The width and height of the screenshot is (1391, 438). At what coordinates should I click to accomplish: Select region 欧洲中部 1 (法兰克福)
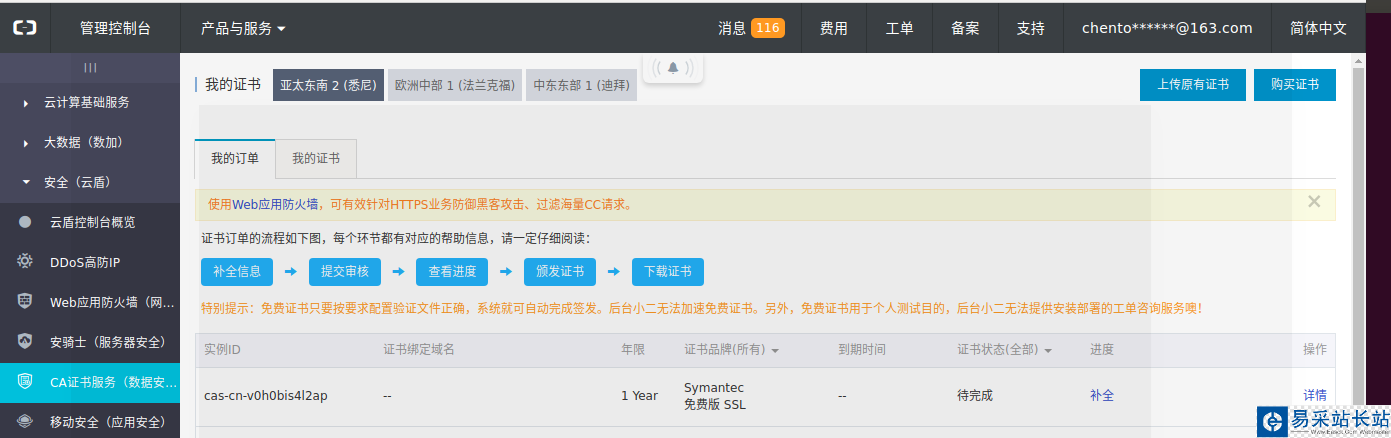click(455, 85)
